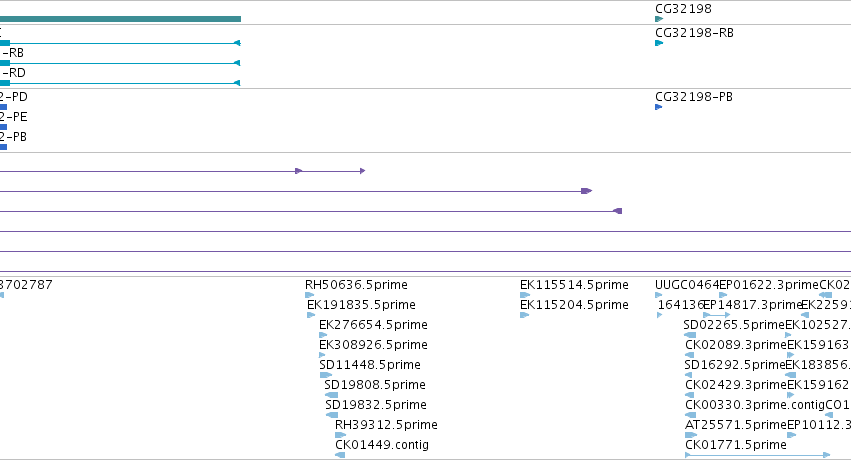This screenshot has width=851, height=460.
Task: Click the CK01449.contig label
Action: tap(382, 445)
